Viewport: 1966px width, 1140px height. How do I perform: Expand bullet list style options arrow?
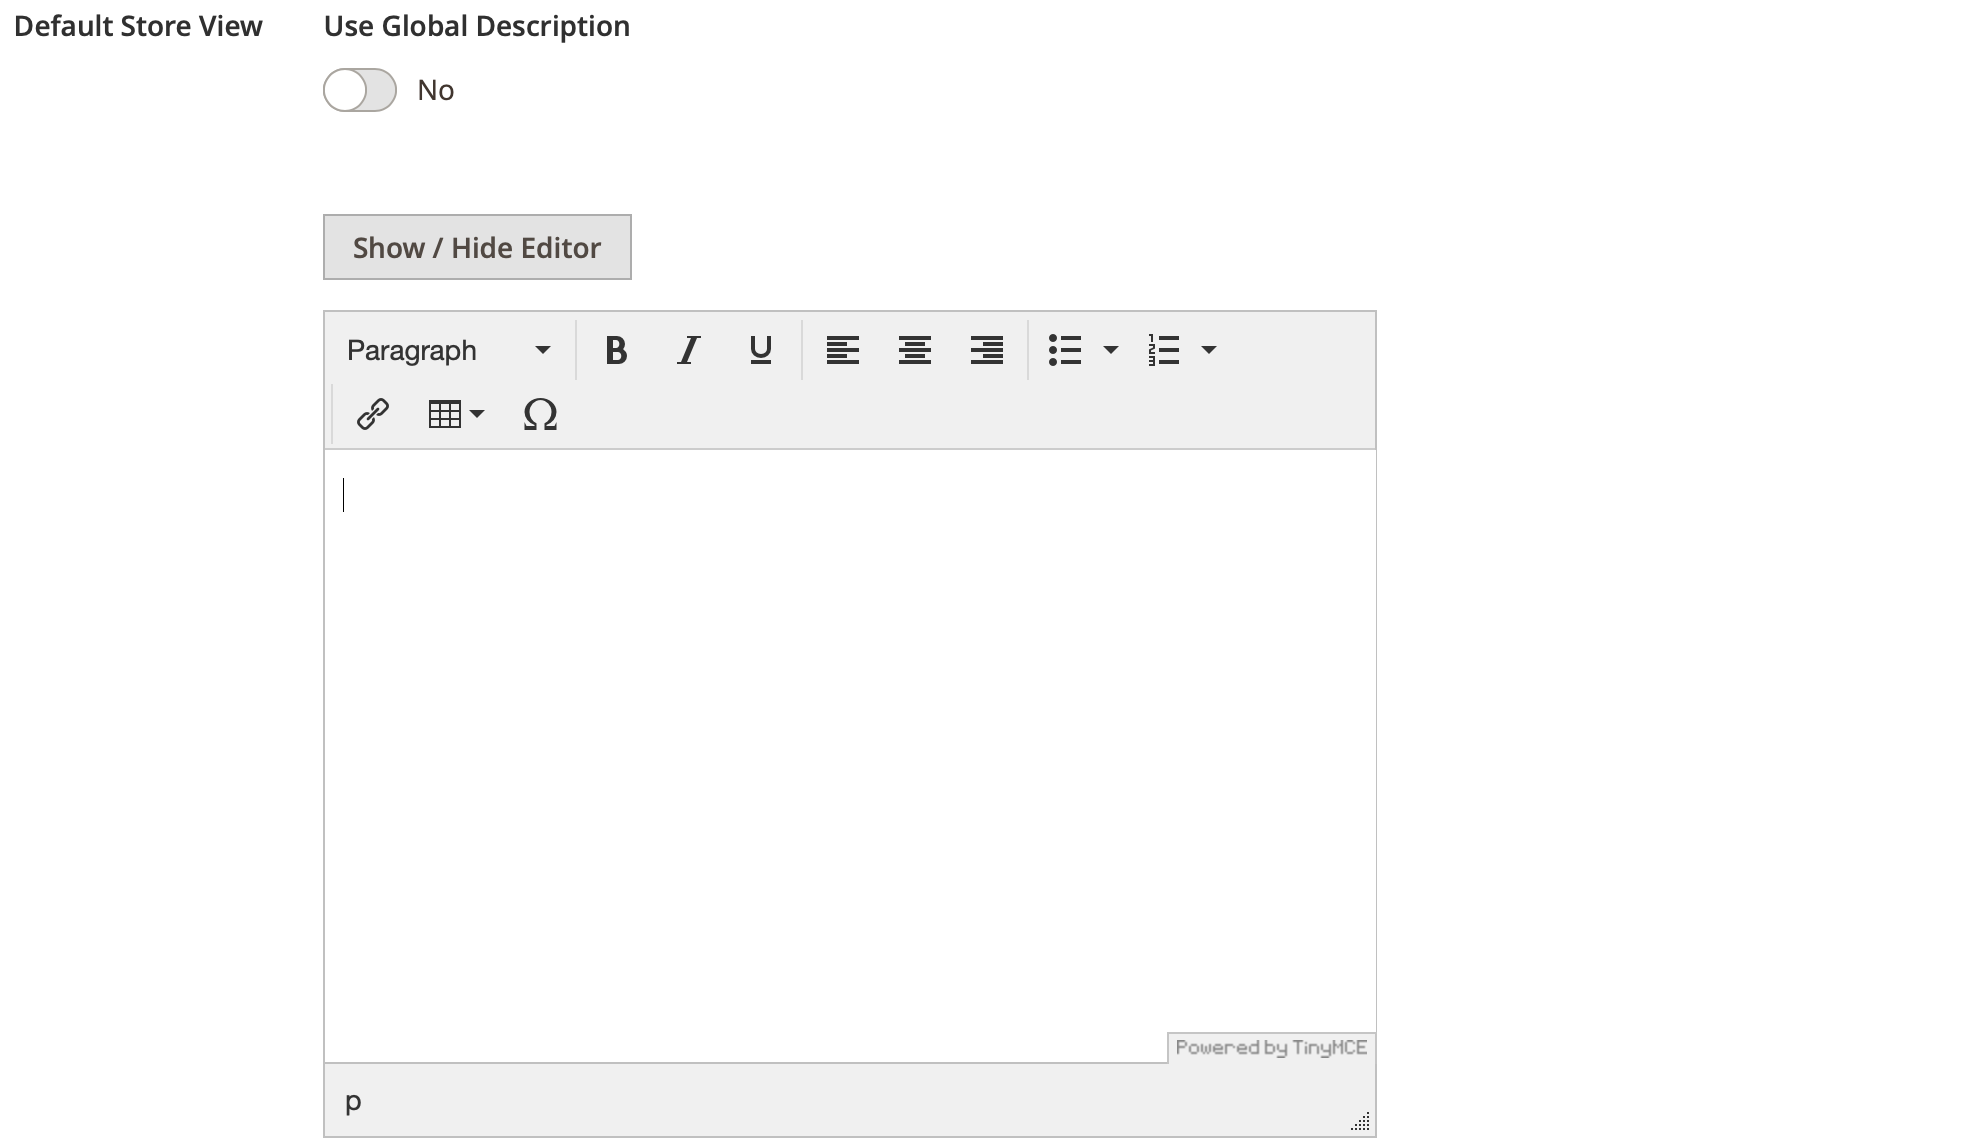[1110, 350]
